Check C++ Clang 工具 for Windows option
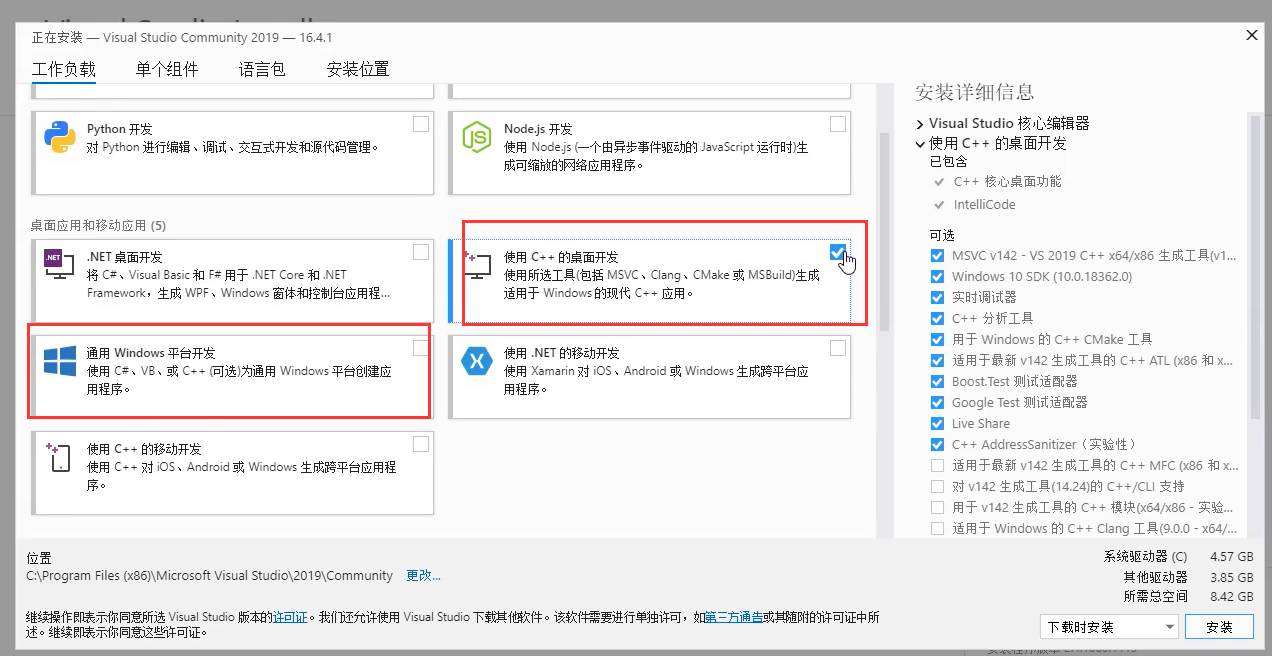This screenshot has width=1272, height=656. (x=937, y=528)
